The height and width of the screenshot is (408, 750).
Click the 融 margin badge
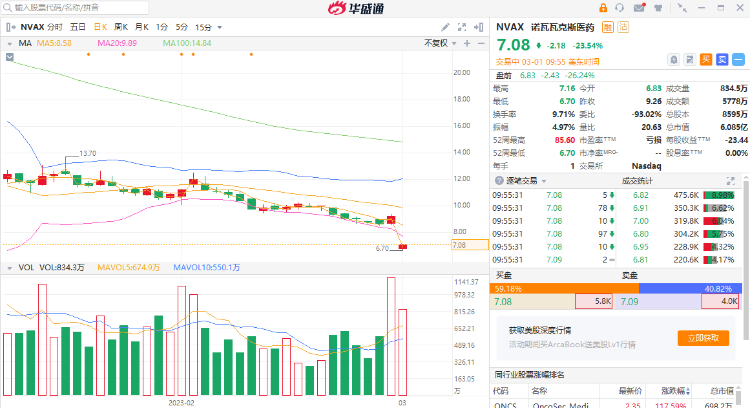click(x=607, y=27)
